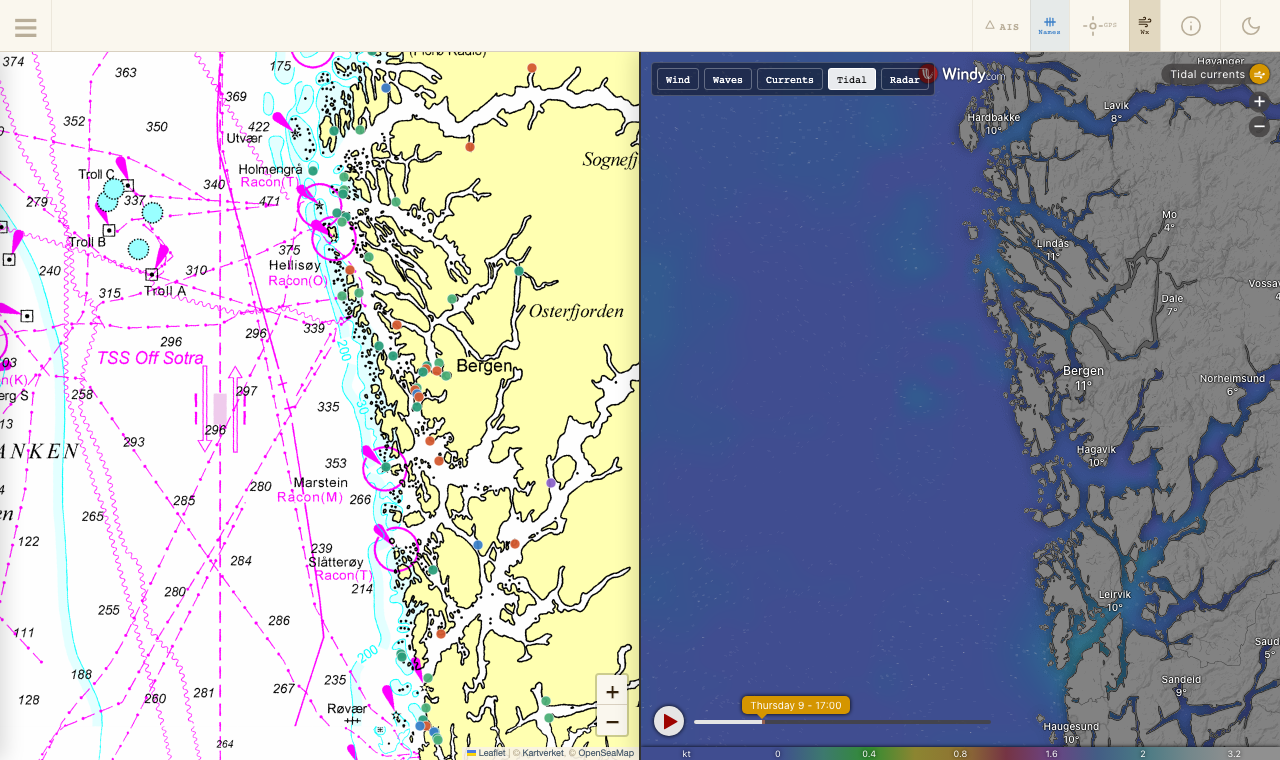This screenshot has height=760, width=1280.
Task: Click the Røvær label on the chart
Action: [x=347, y=708]
